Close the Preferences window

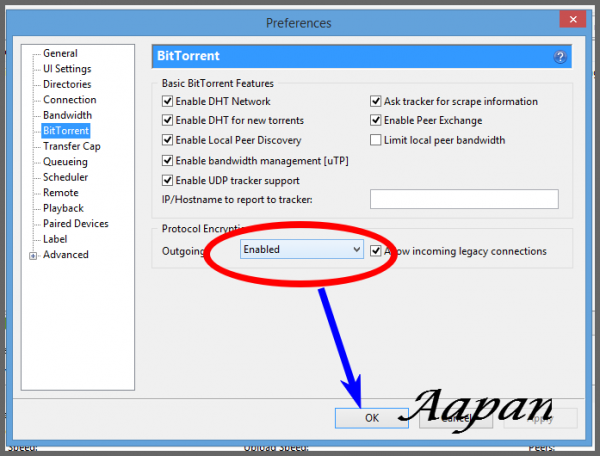(572, 19)
